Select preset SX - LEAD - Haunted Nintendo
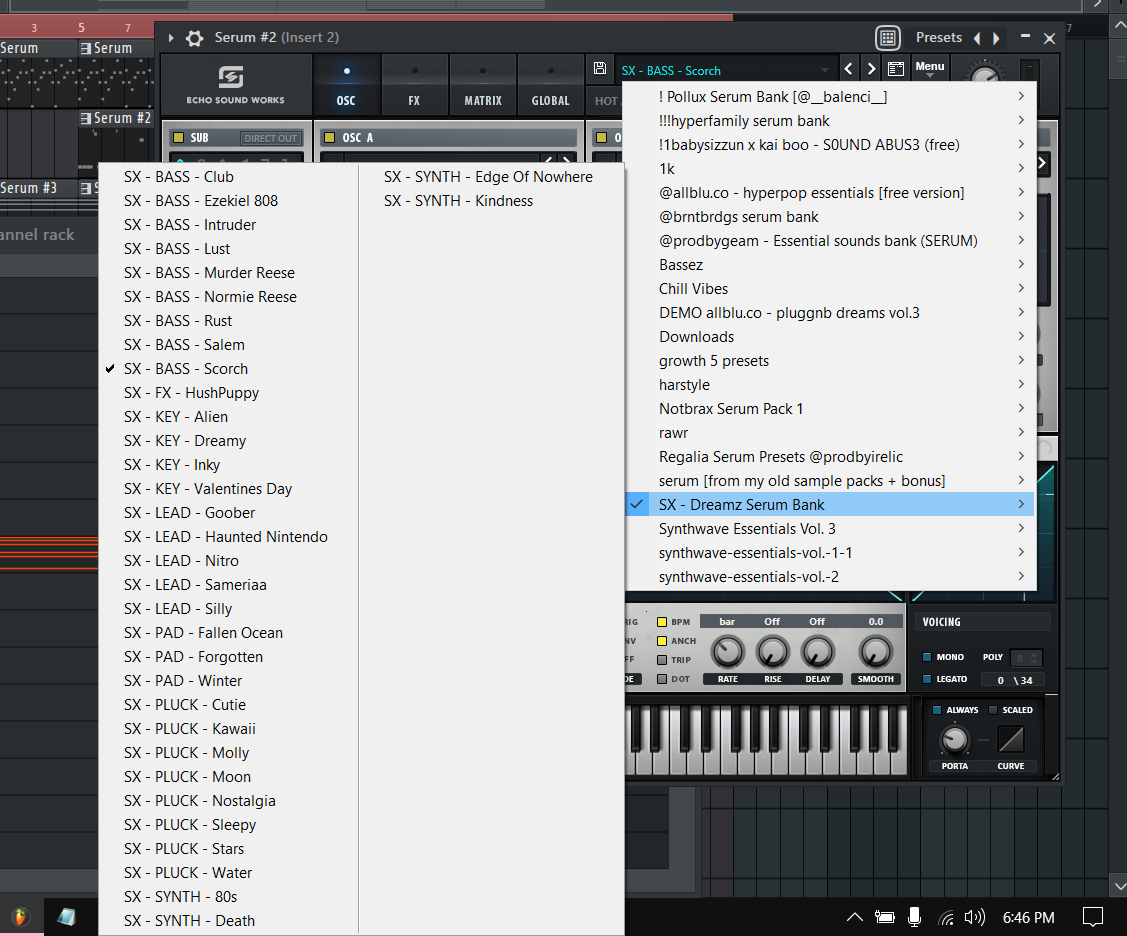This screenshot has height=936, width=1127. (229, 536)
